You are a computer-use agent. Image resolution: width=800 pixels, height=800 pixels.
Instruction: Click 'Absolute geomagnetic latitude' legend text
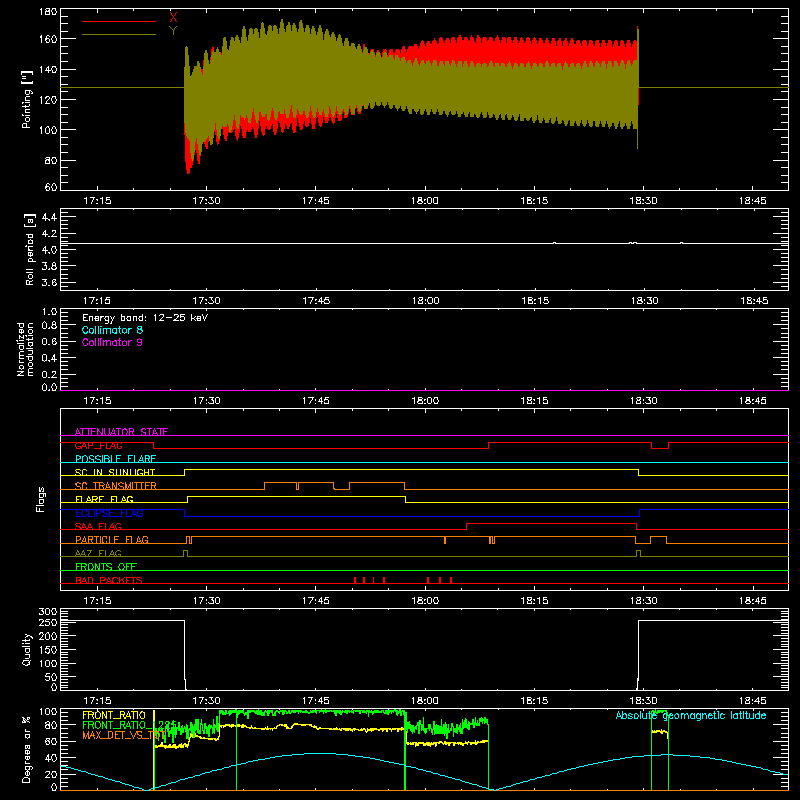point(691,715)
